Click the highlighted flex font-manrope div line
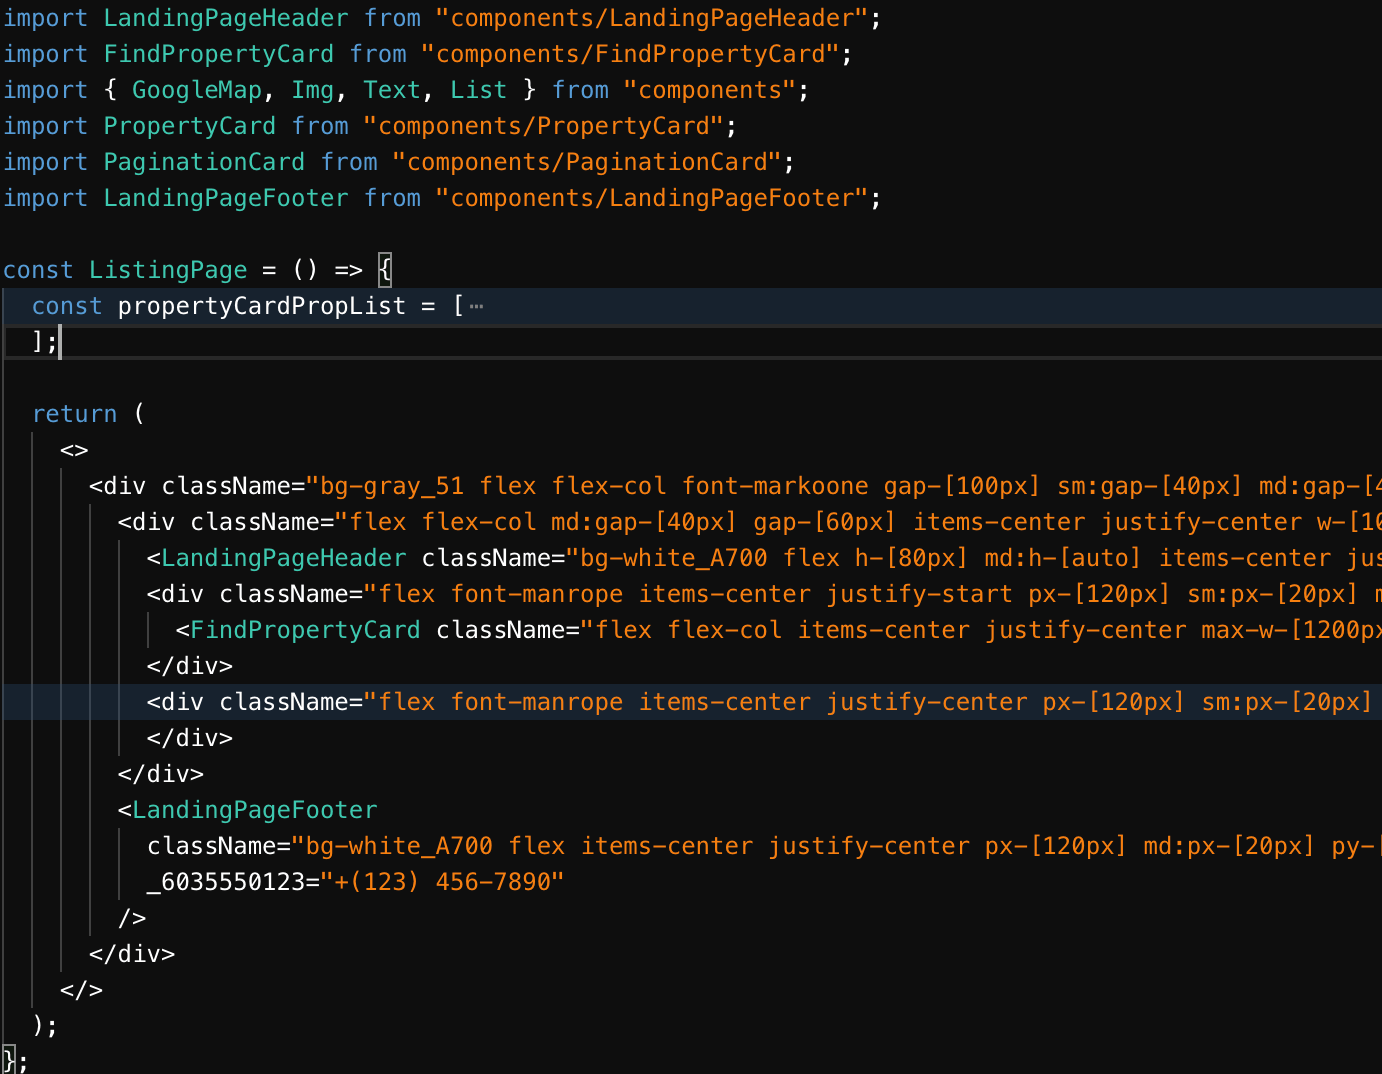The image size is (1382, 1074). (x=600, y=701)
